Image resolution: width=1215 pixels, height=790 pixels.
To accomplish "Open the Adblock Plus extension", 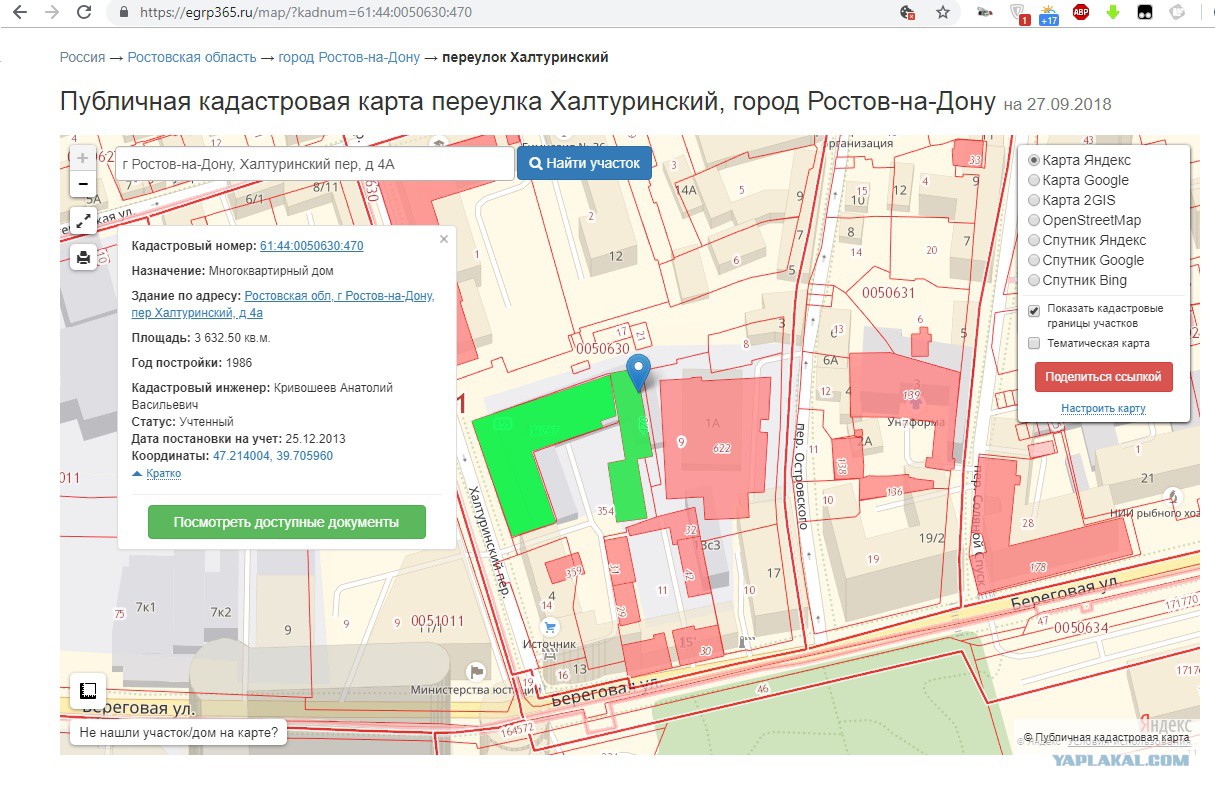I will [x=1081, y=13].
